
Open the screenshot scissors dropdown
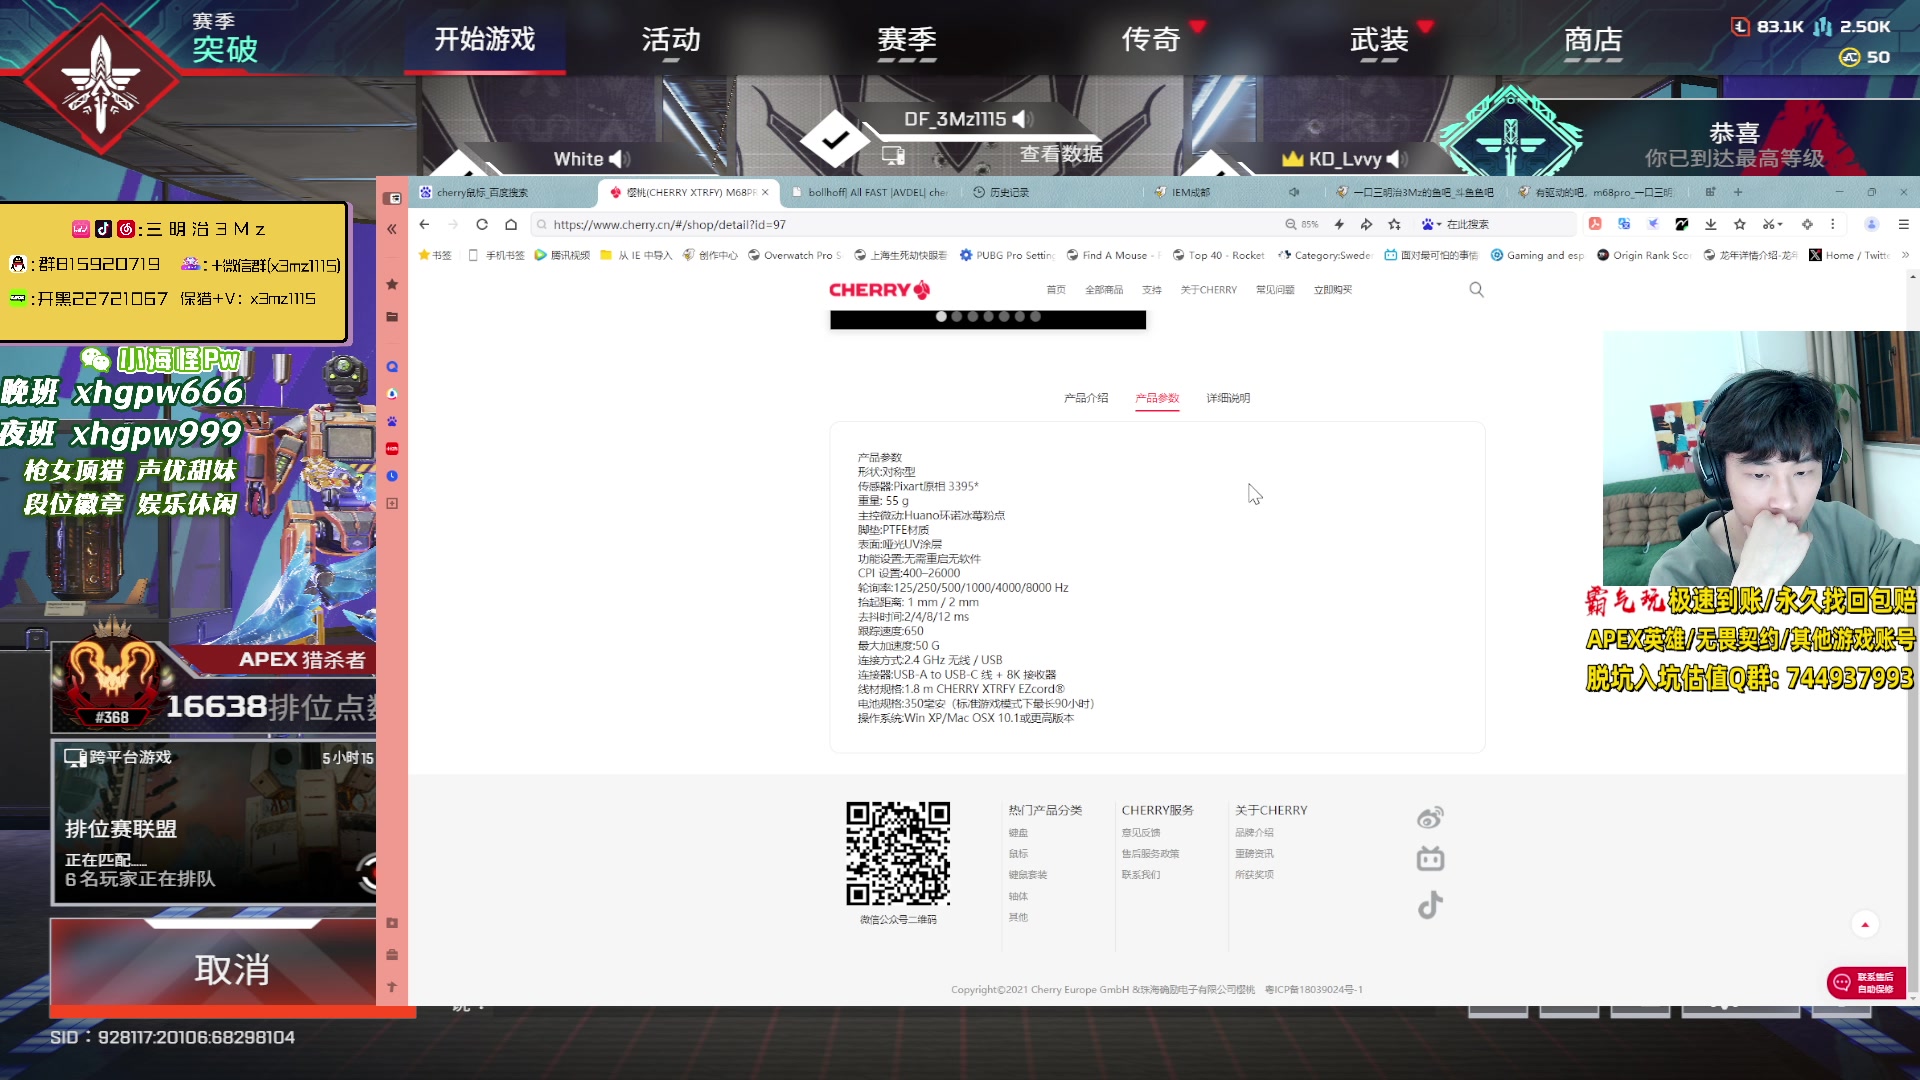point(1772,224)
